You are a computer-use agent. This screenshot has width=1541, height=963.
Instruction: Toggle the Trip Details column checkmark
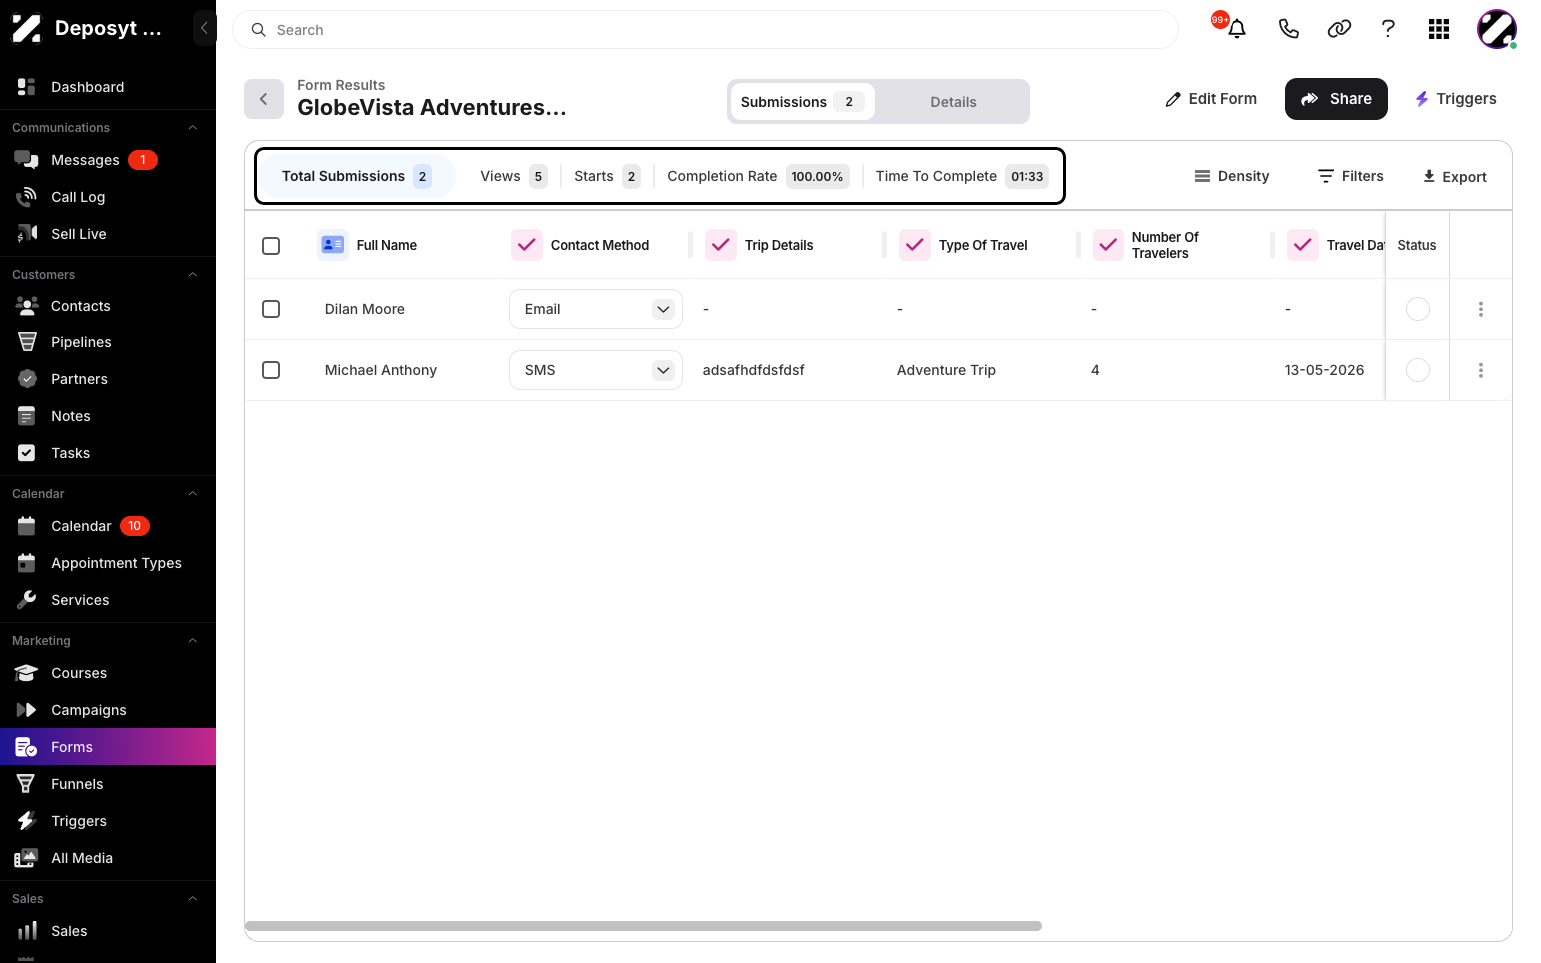[721, 245]
